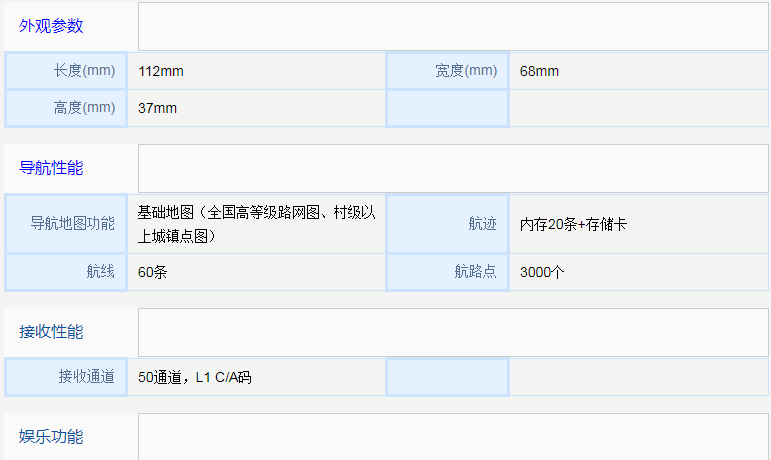Click the 航路点 label cell

click(x=447, y=272)
